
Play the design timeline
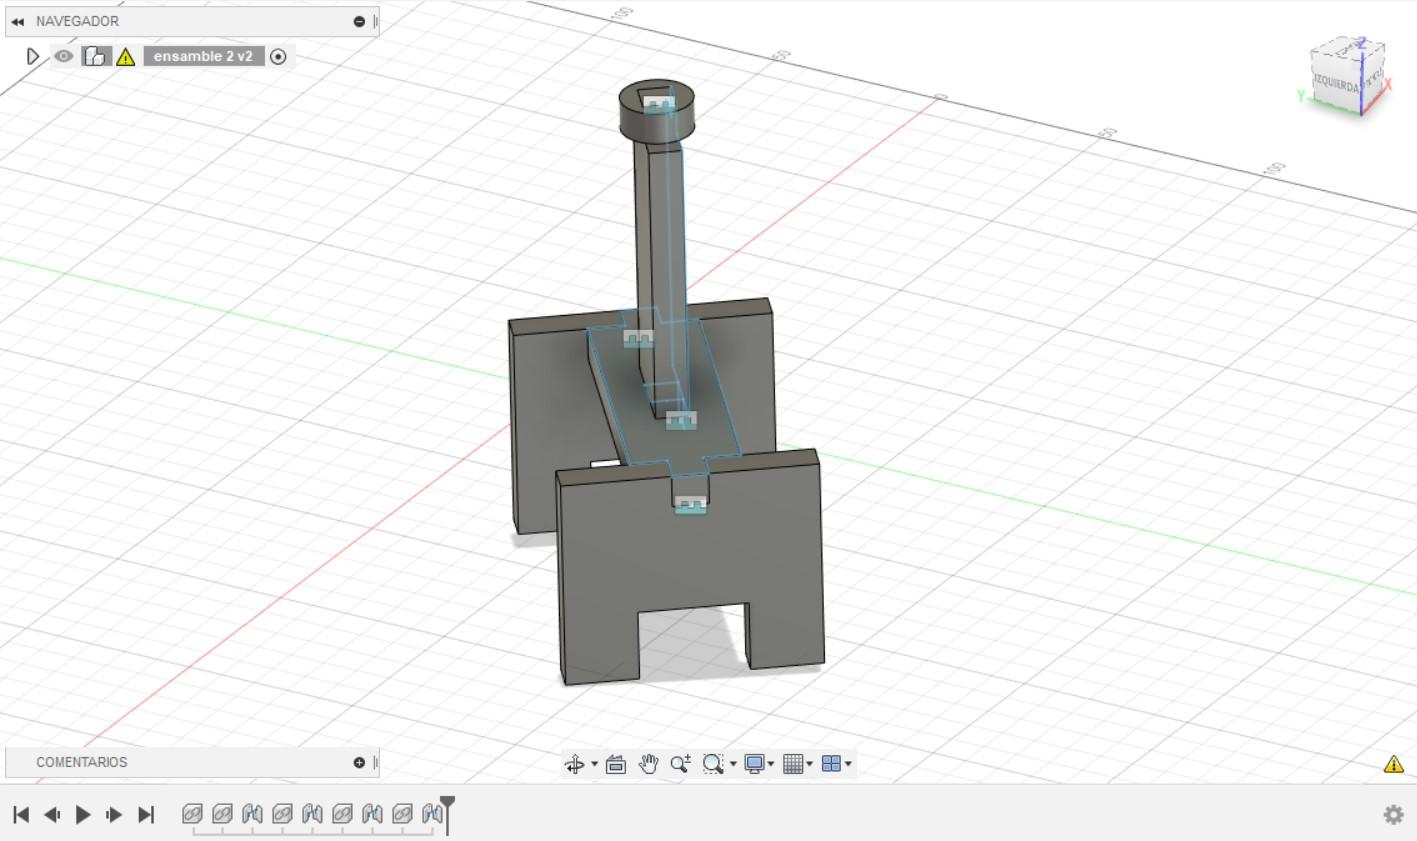[x=84, y=815]
